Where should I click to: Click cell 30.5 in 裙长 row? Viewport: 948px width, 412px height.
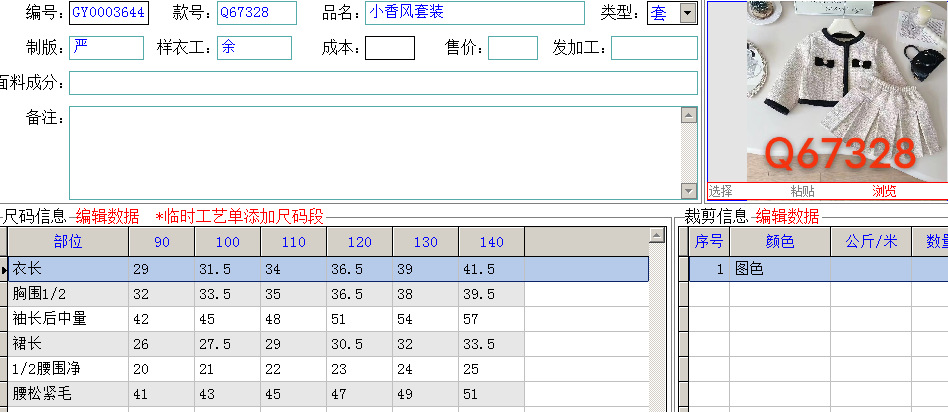[359, 344]
